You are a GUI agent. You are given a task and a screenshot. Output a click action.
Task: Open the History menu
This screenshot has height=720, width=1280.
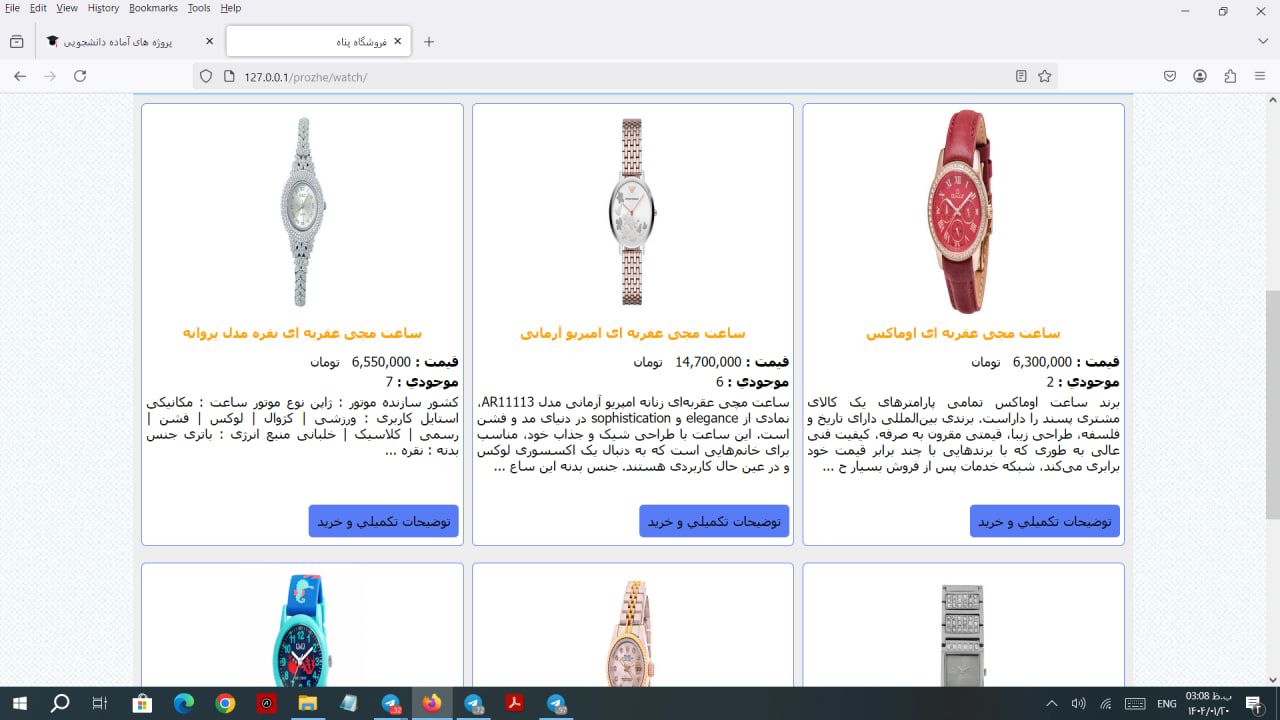[103, 8]
